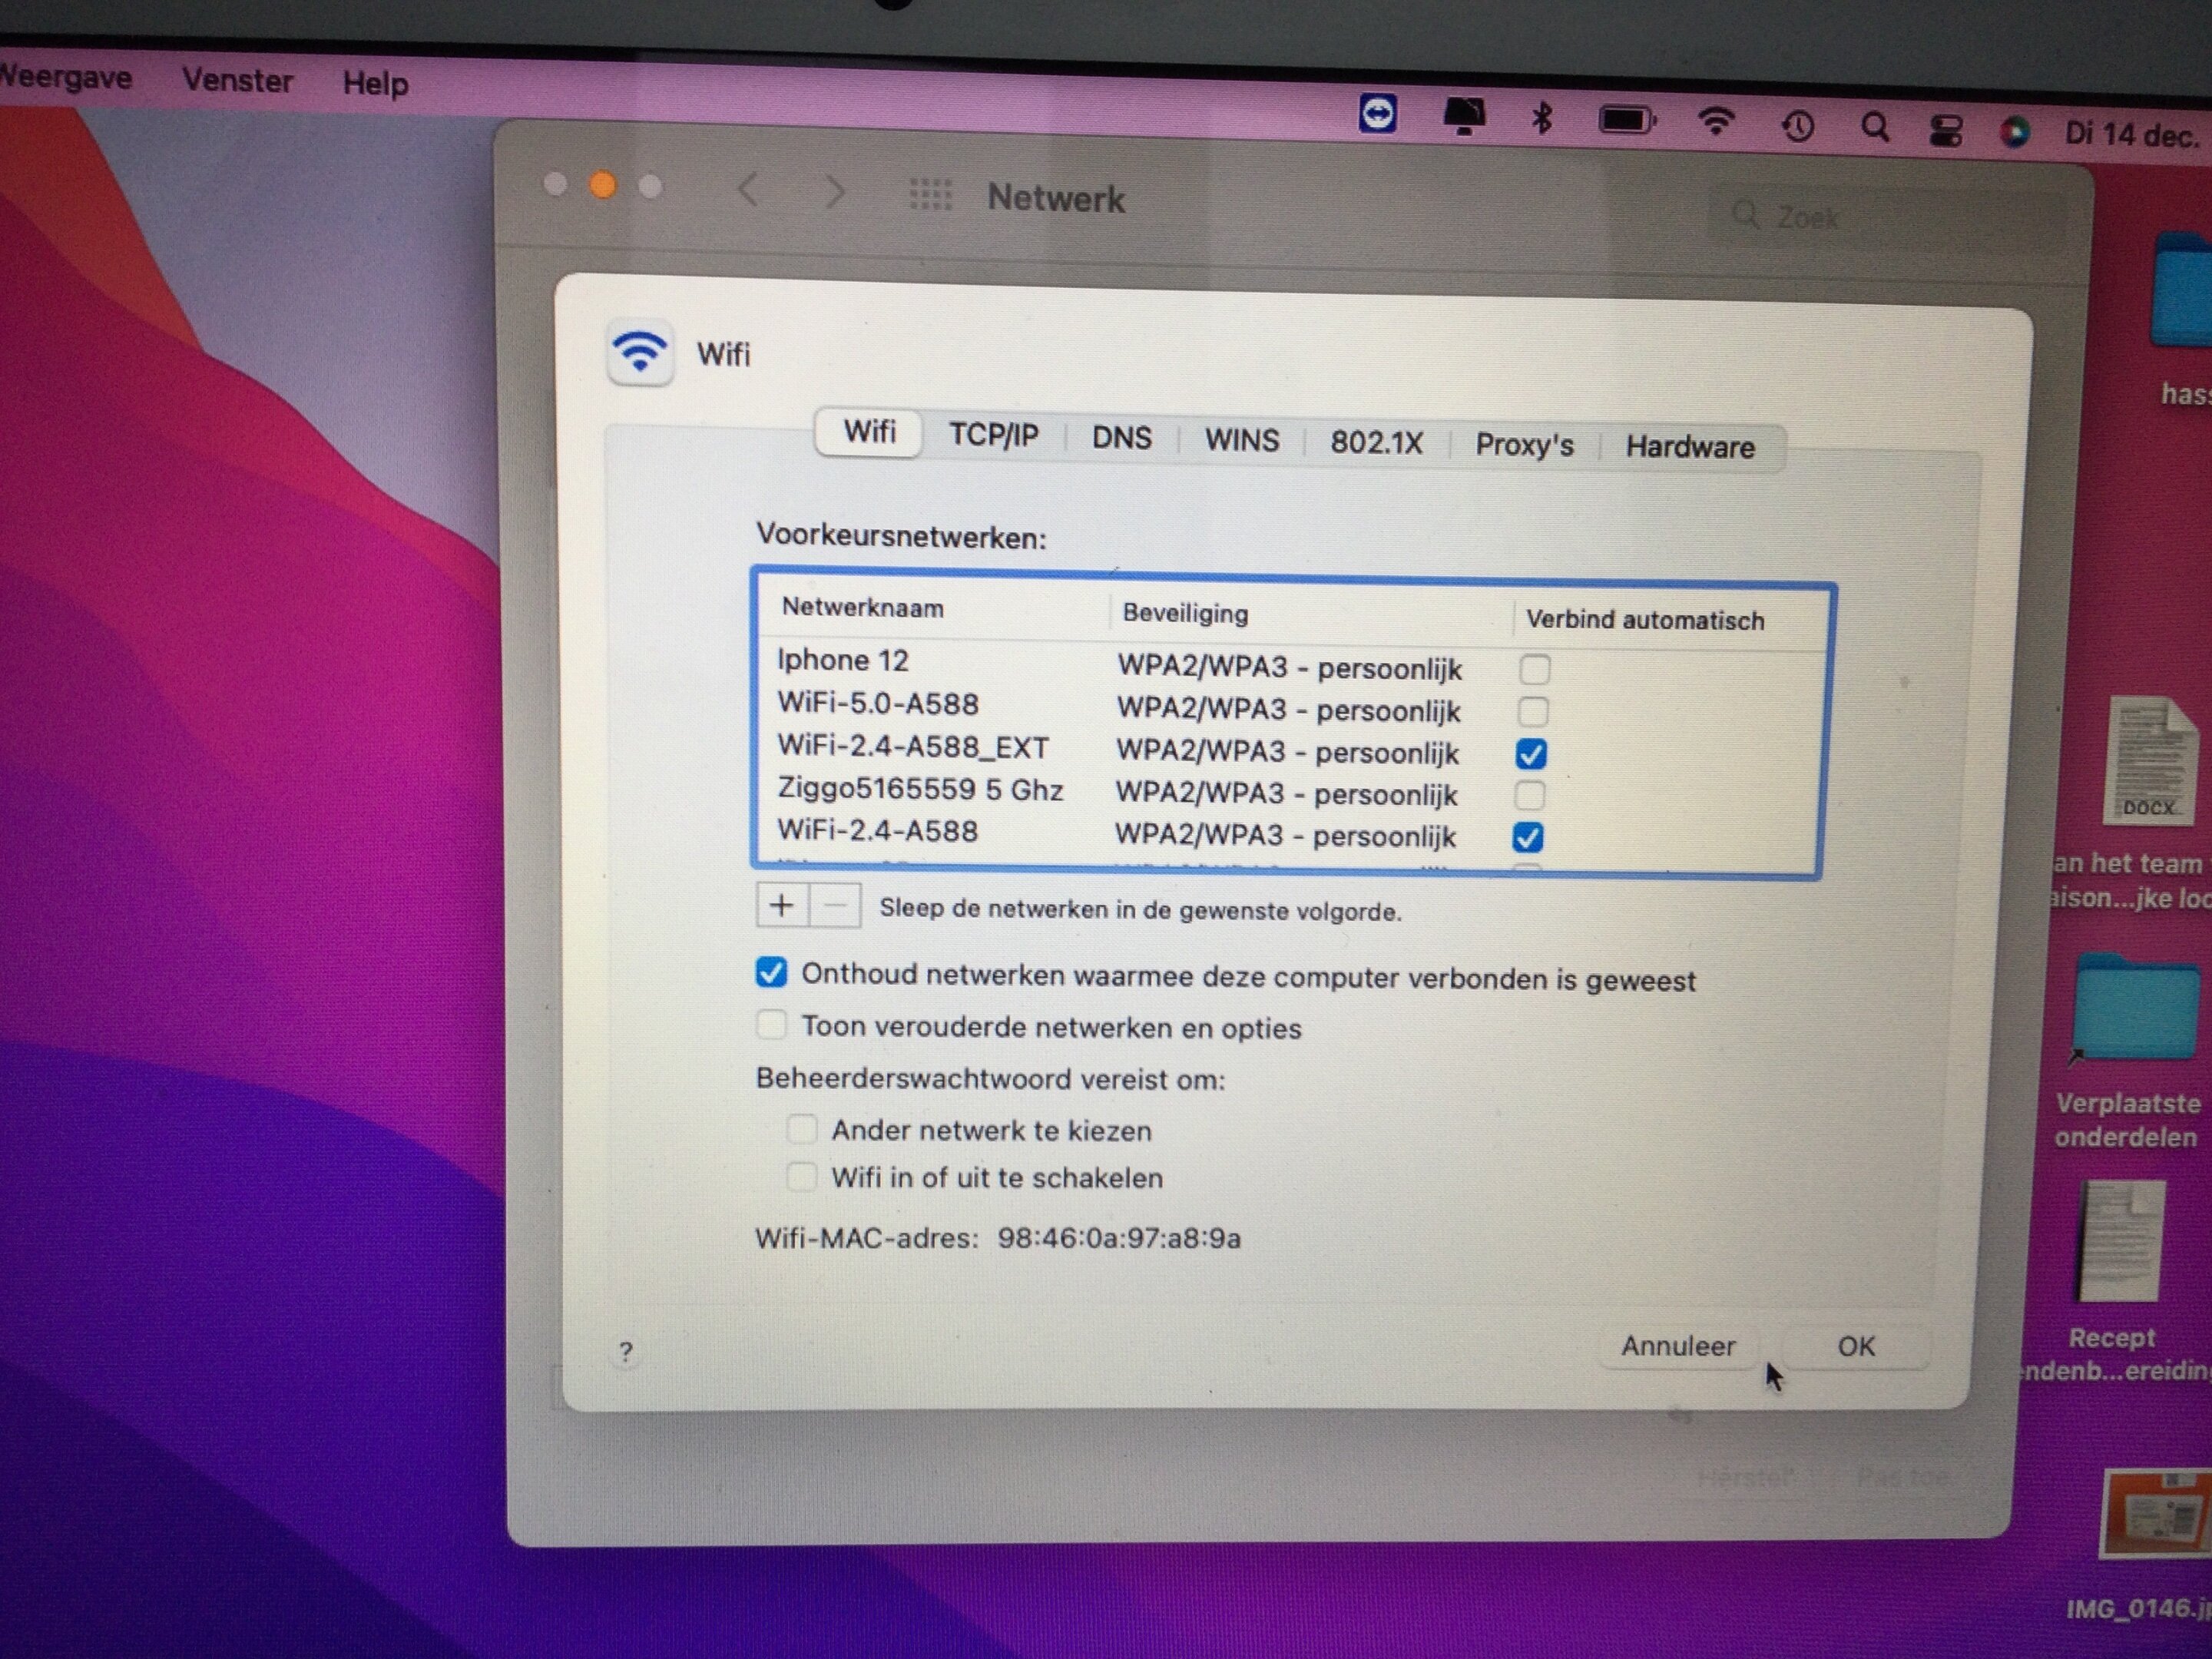The image size is (2212, 1659).
Task: Check Ander netwerk te kiezen option
Action: (x=801, y=1128)
